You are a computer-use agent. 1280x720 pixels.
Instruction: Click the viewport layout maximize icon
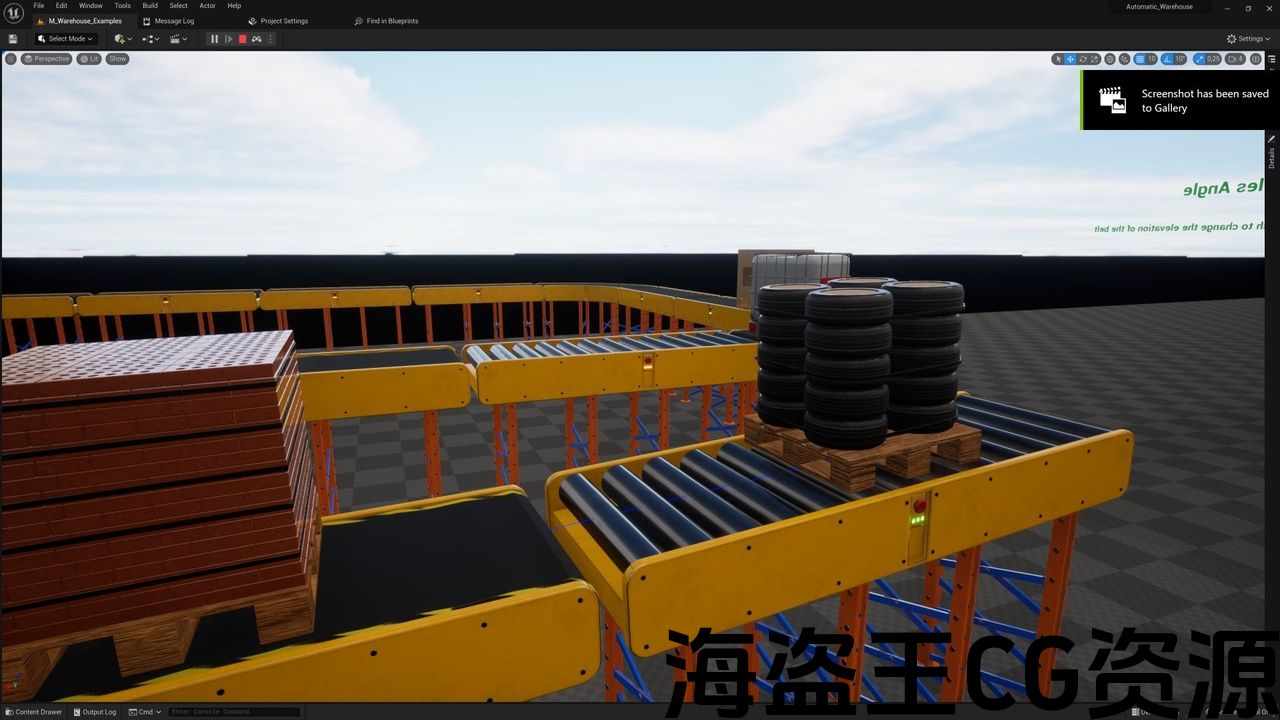(1255, 59)
